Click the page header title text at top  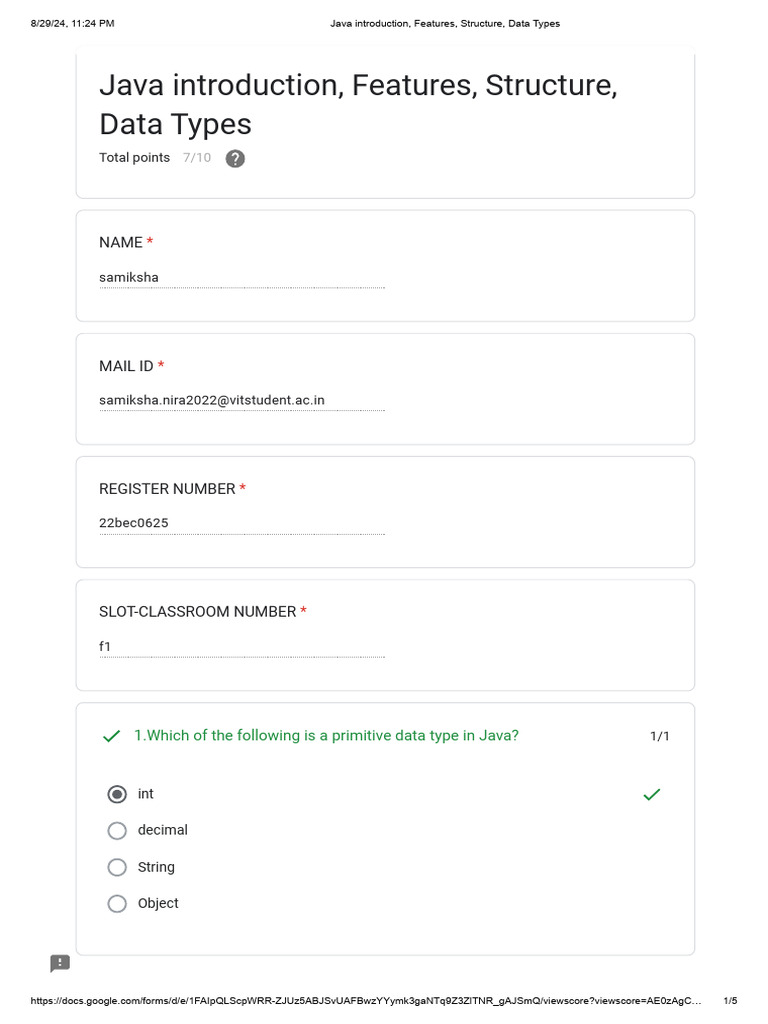pyautogui.click(x=445, y=24)
